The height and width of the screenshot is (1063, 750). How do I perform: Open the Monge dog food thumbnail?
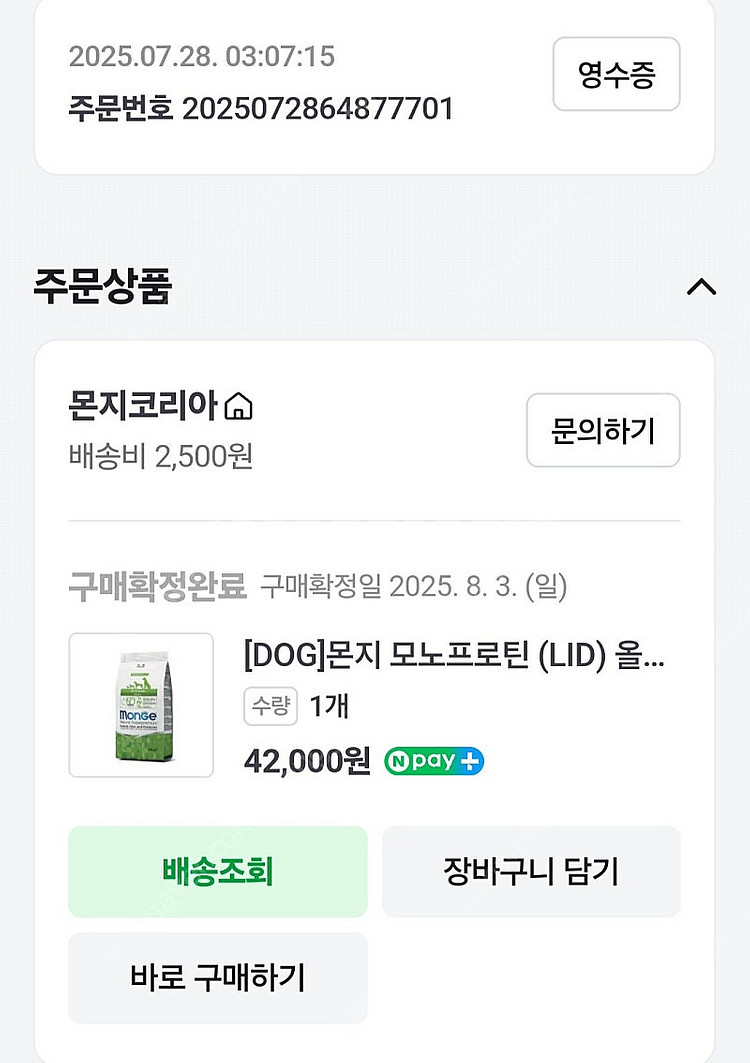coord(141,705)
